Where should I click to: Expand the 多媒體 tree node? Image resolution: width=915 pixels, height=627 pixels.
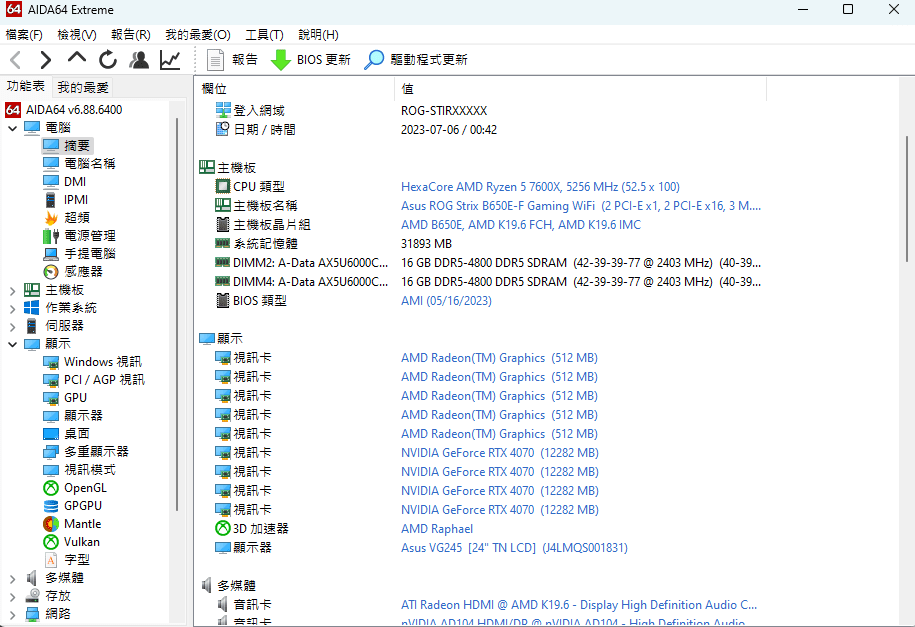[x=12, y=577]
